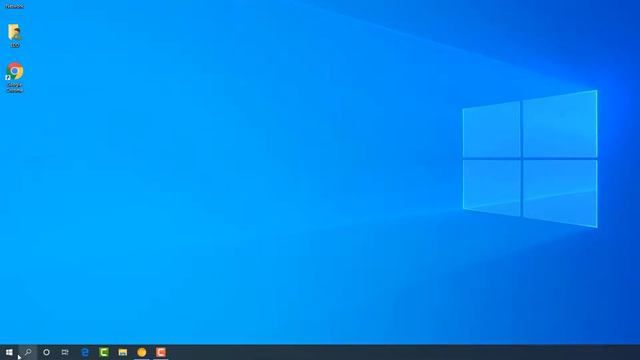Open Task View in taskbar
This screenshot has width=640, height=360.
point(65,352)
